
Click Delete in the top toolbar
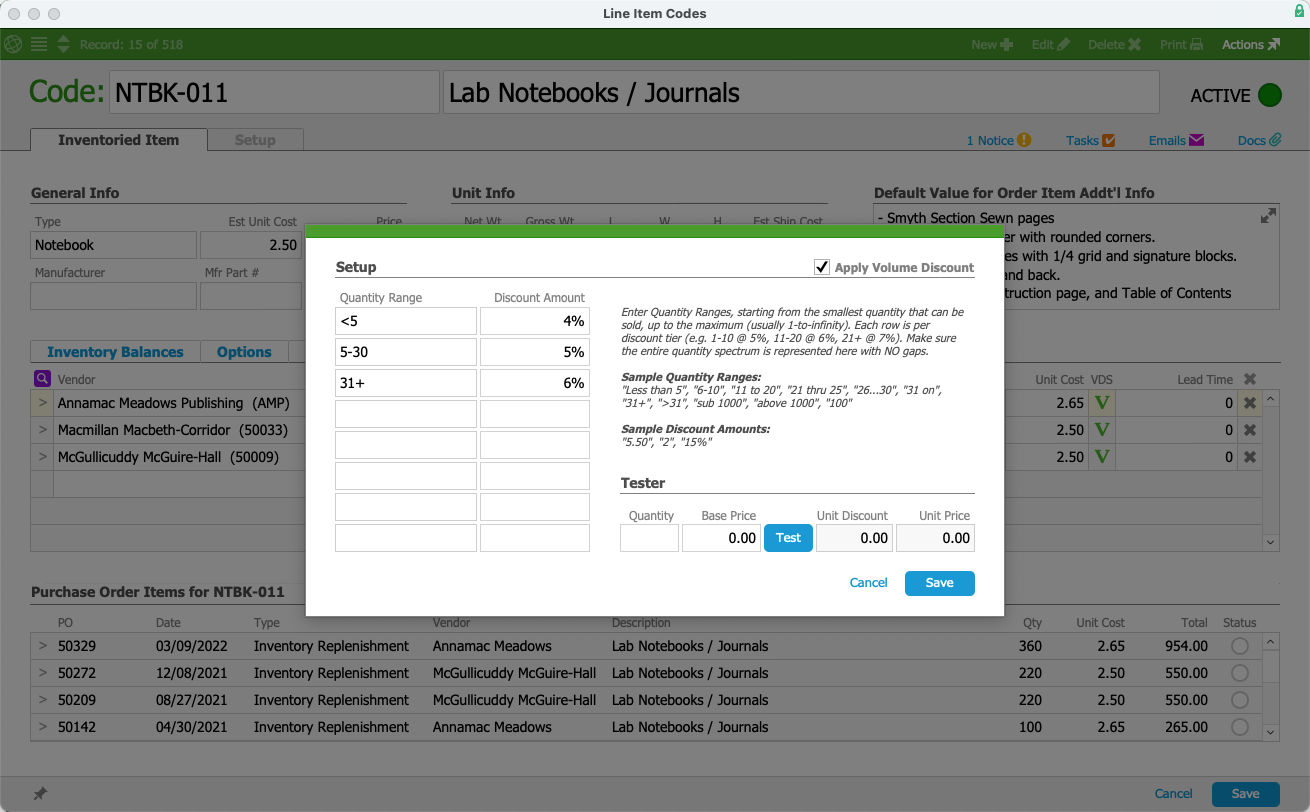(1114, 44)
